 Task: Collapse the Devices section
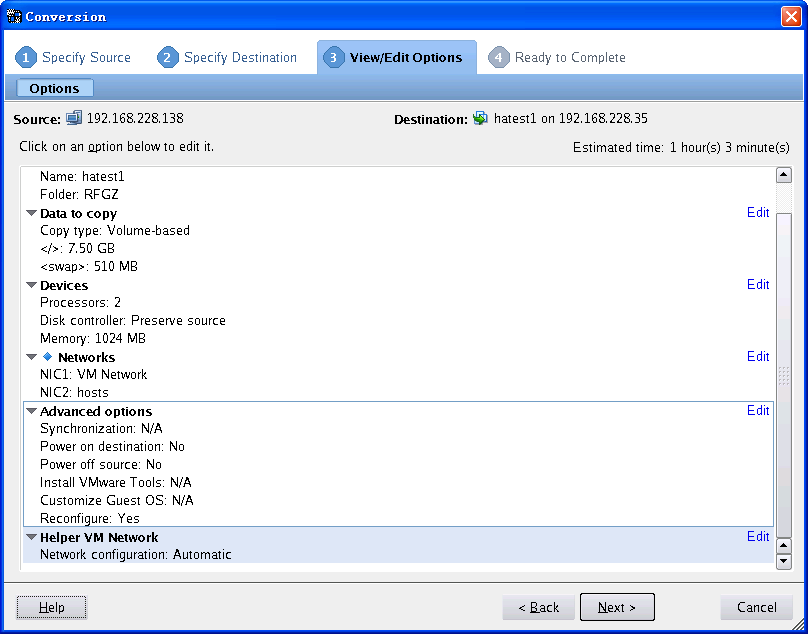tap(31, 286)
